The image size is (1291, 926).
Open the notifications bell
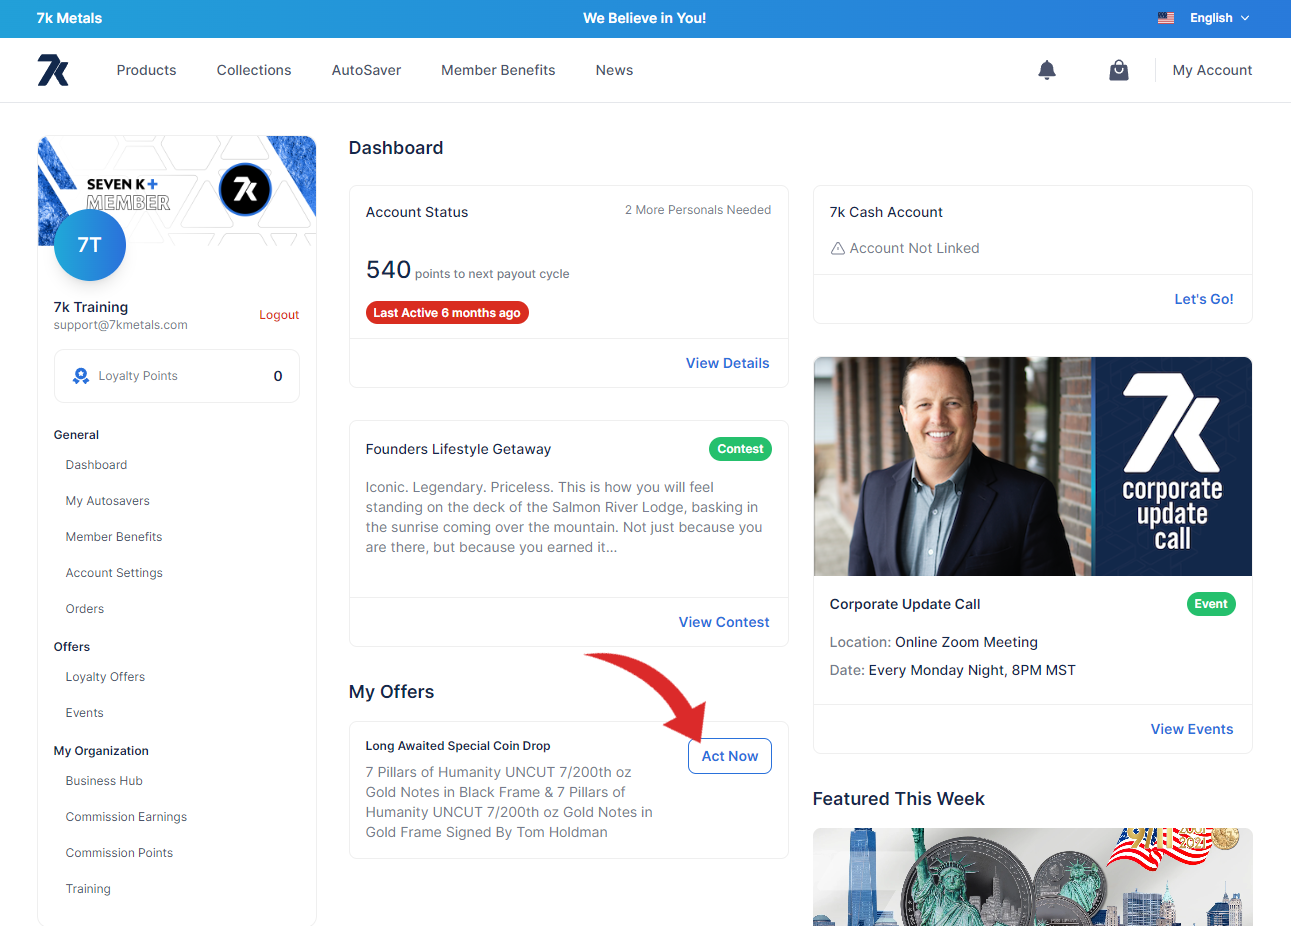[x=1047, y=70]
